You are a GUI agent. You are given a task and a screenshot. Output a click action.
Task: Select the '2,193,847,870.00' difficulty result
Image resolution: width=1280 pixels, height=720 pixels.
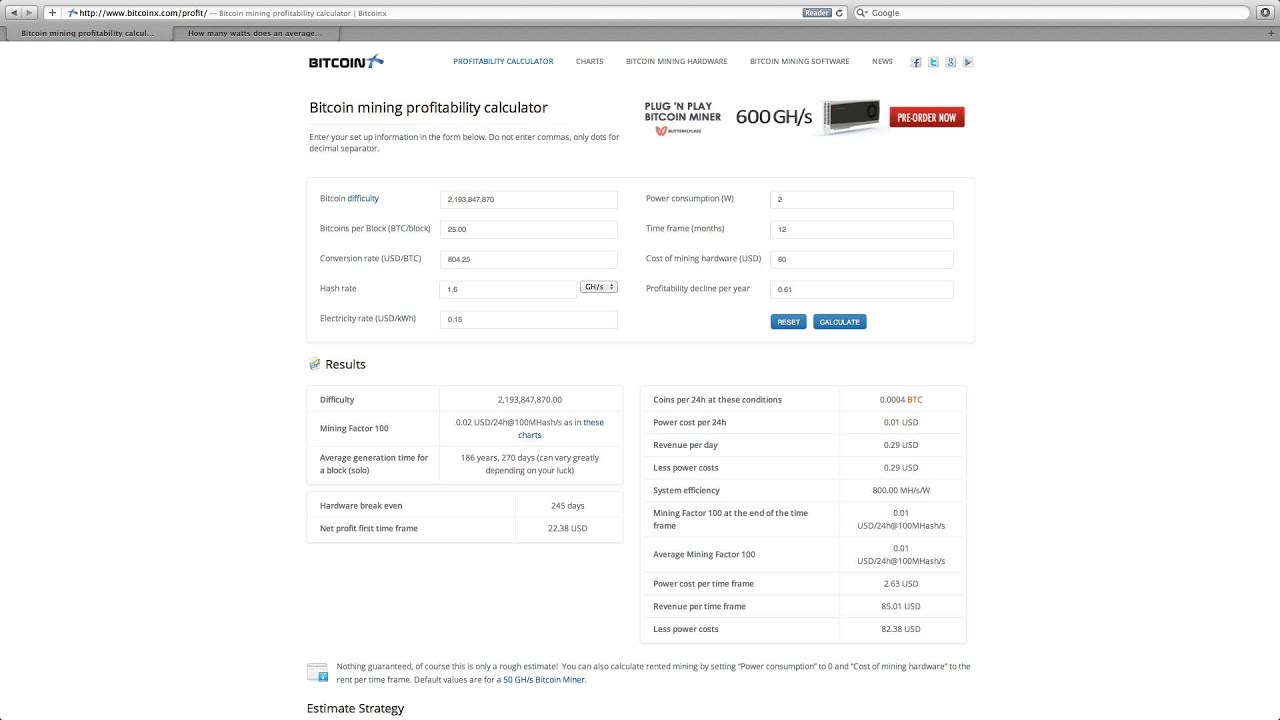(530, 400)
